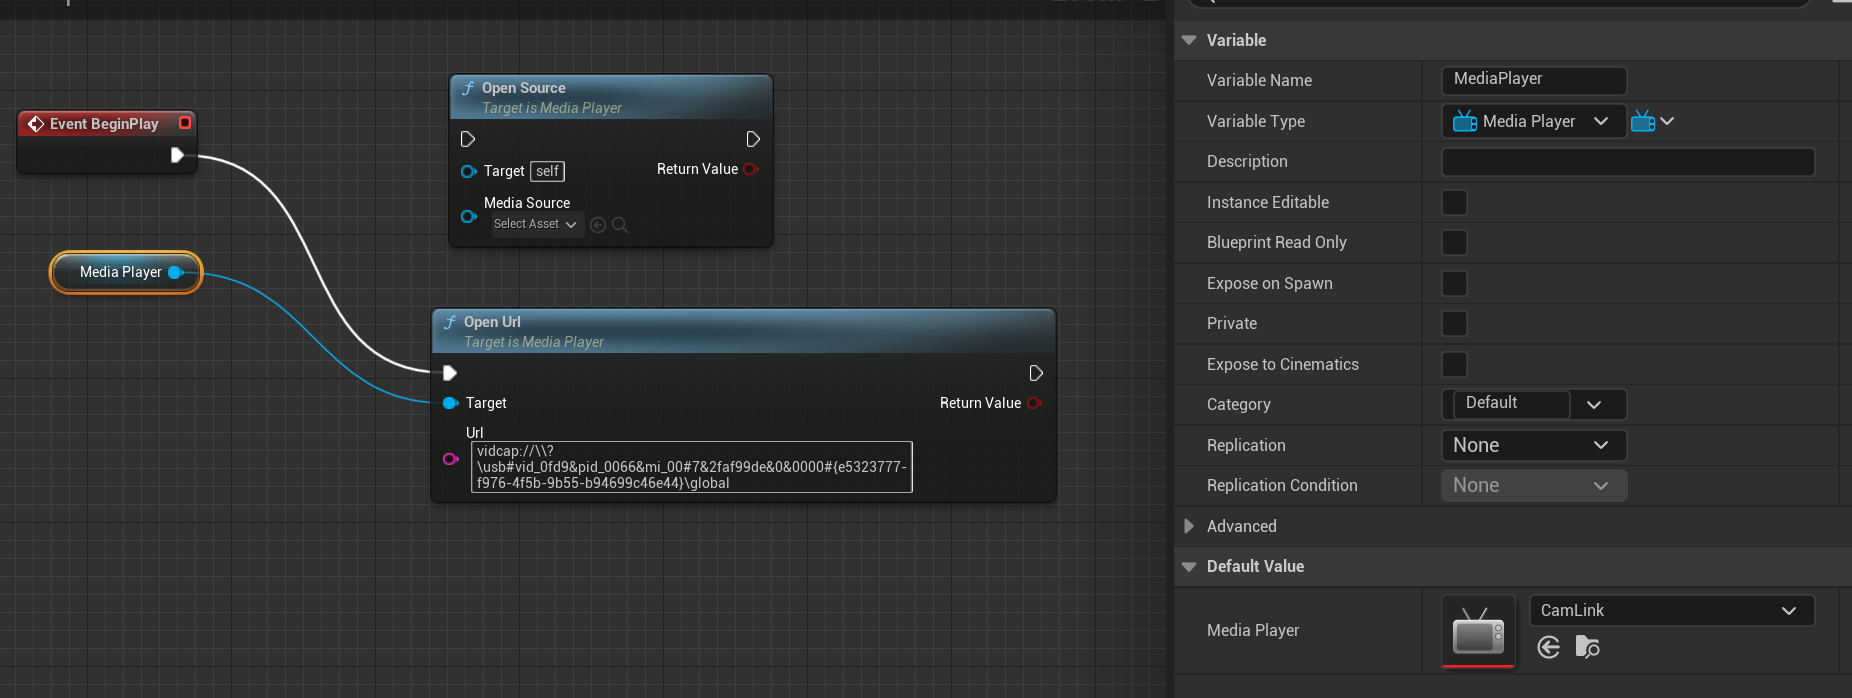
Task: Click Open Source Media Source input pin
Action: [x=468, y=216]
